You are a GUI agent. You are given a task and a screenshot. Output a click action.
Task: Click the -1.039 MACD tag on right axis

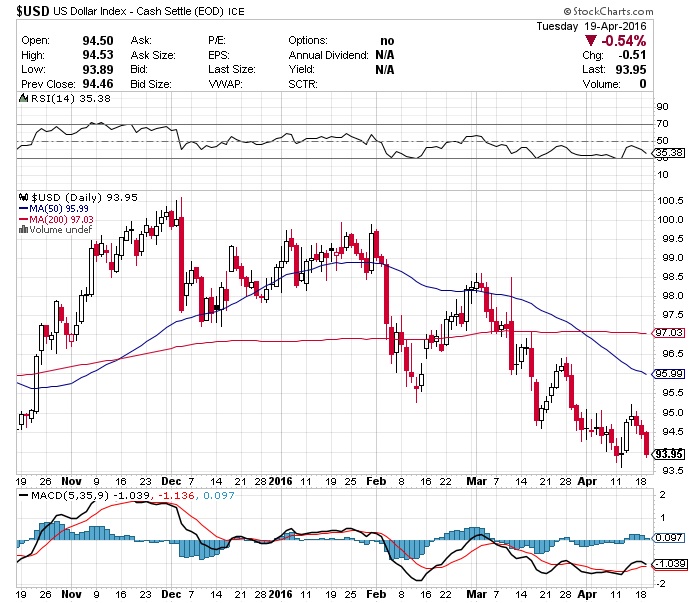click(x=670, y=564)
